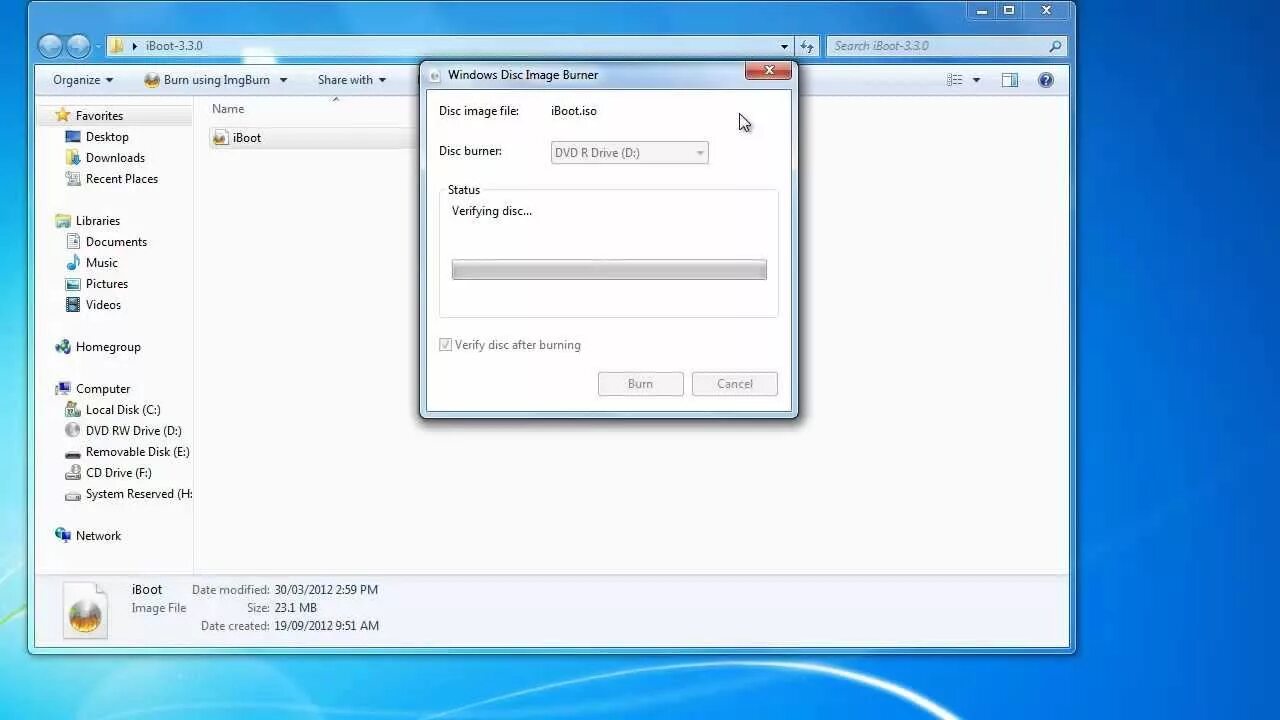1280x720 pixels.
Task: Click the arrow before iBoot-3.3.0 in address bar
Action: tap(135, 46)
